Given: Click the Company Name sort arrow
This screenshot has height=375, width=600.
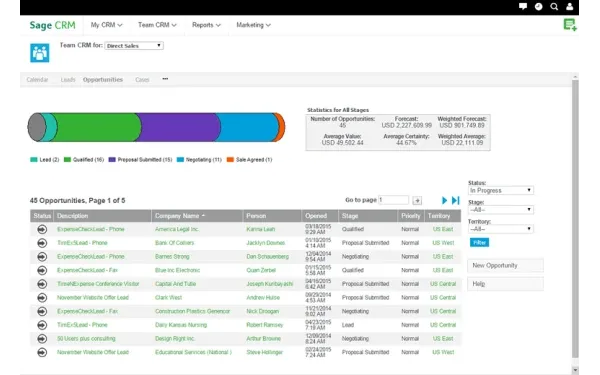Looking at the screenshot, I should tap(203, 216).
